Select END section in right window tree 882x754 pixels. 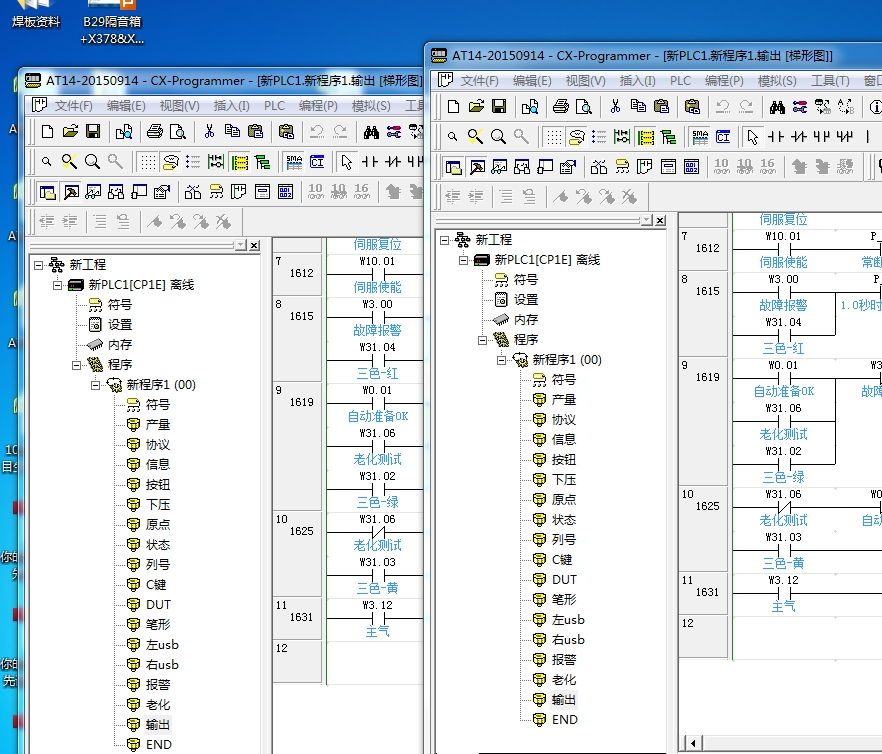[565, 720]
